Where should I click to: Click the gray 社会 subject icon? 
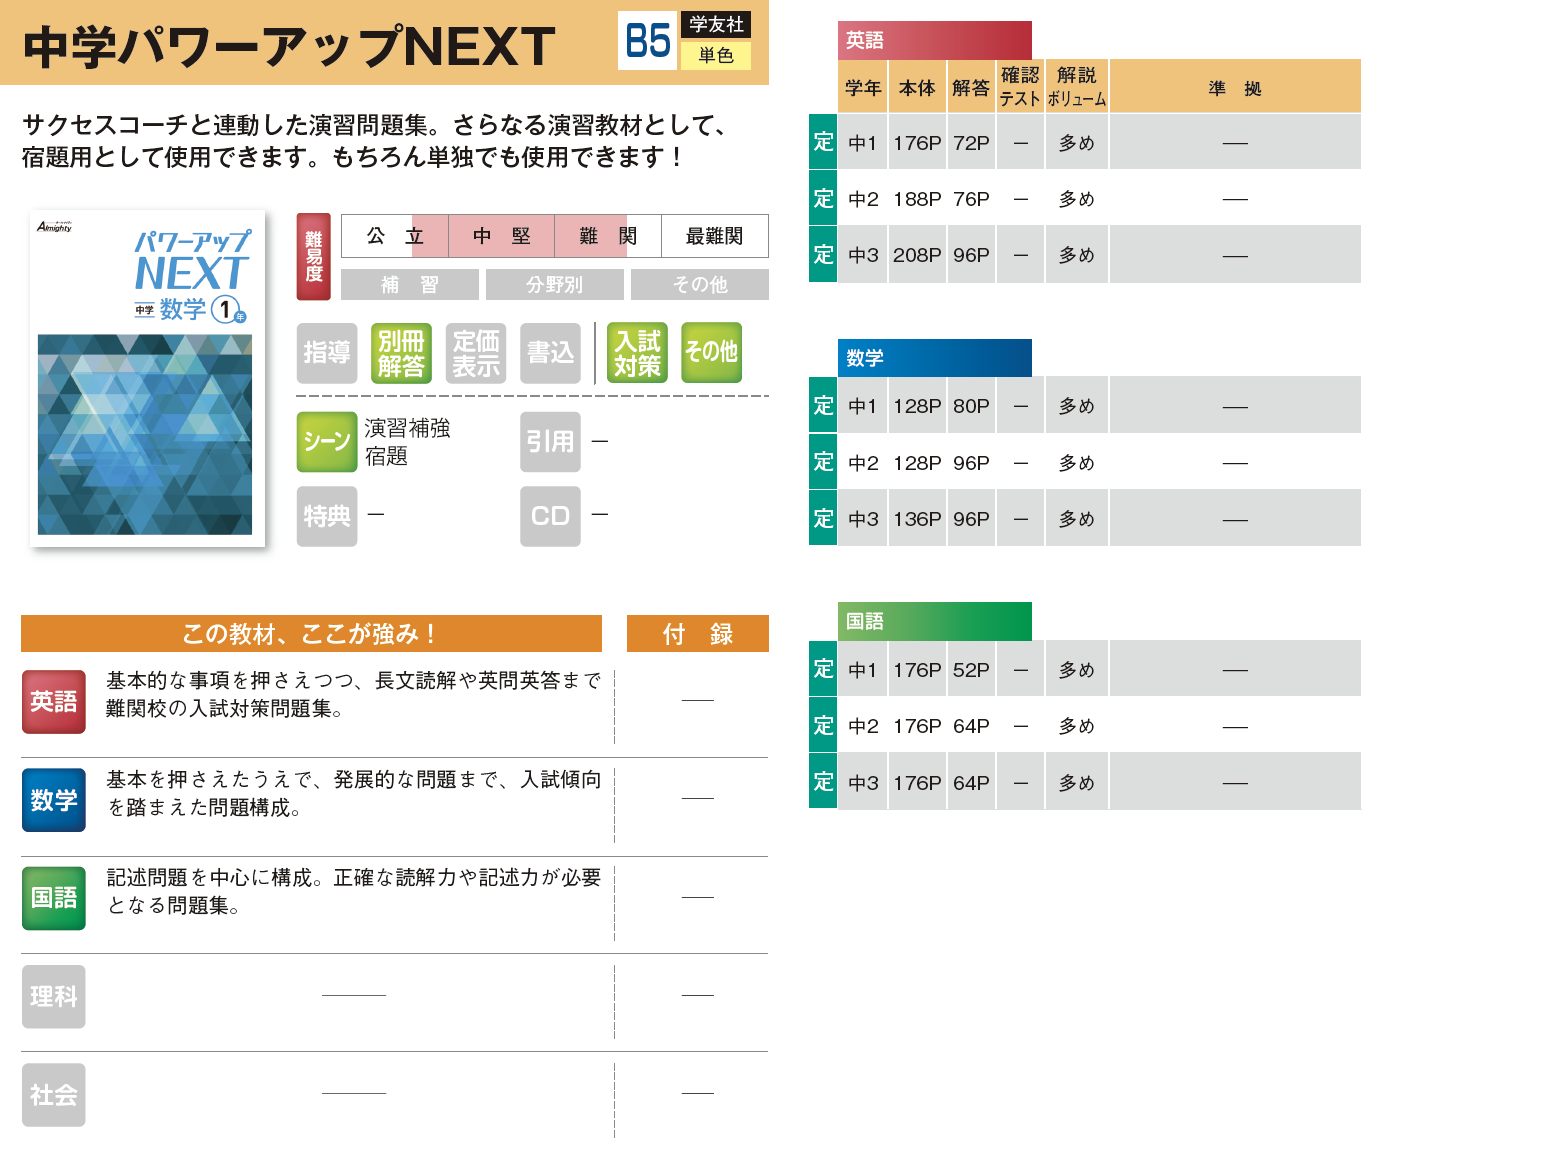54,1095
